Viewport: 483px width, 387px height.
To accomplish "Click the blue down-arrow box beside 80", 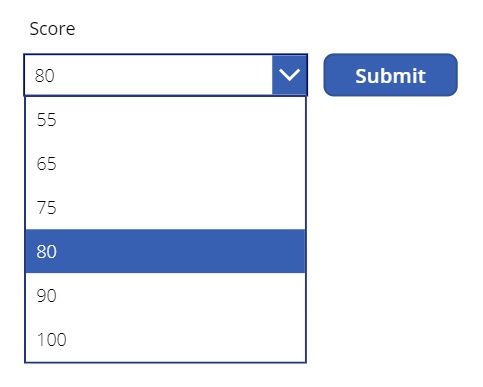I will [x=289, y=75].
